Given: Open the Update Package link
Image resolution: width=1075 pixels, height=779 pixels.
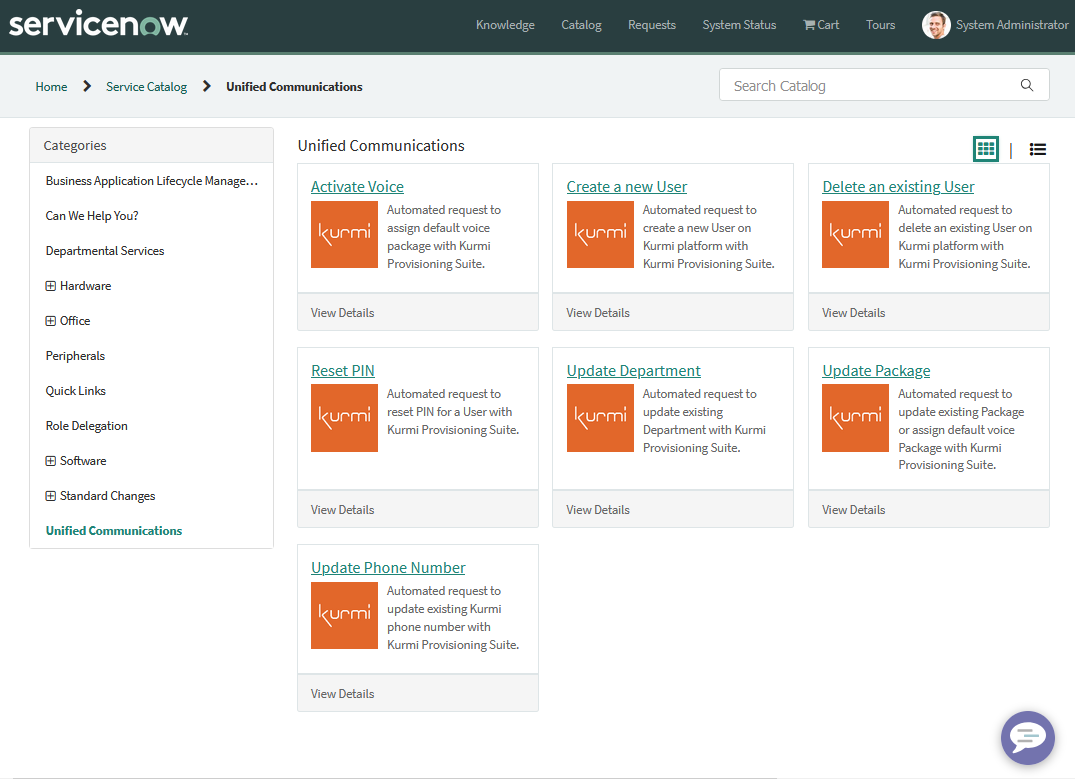Looking at the screenshot, I should 876,370.
